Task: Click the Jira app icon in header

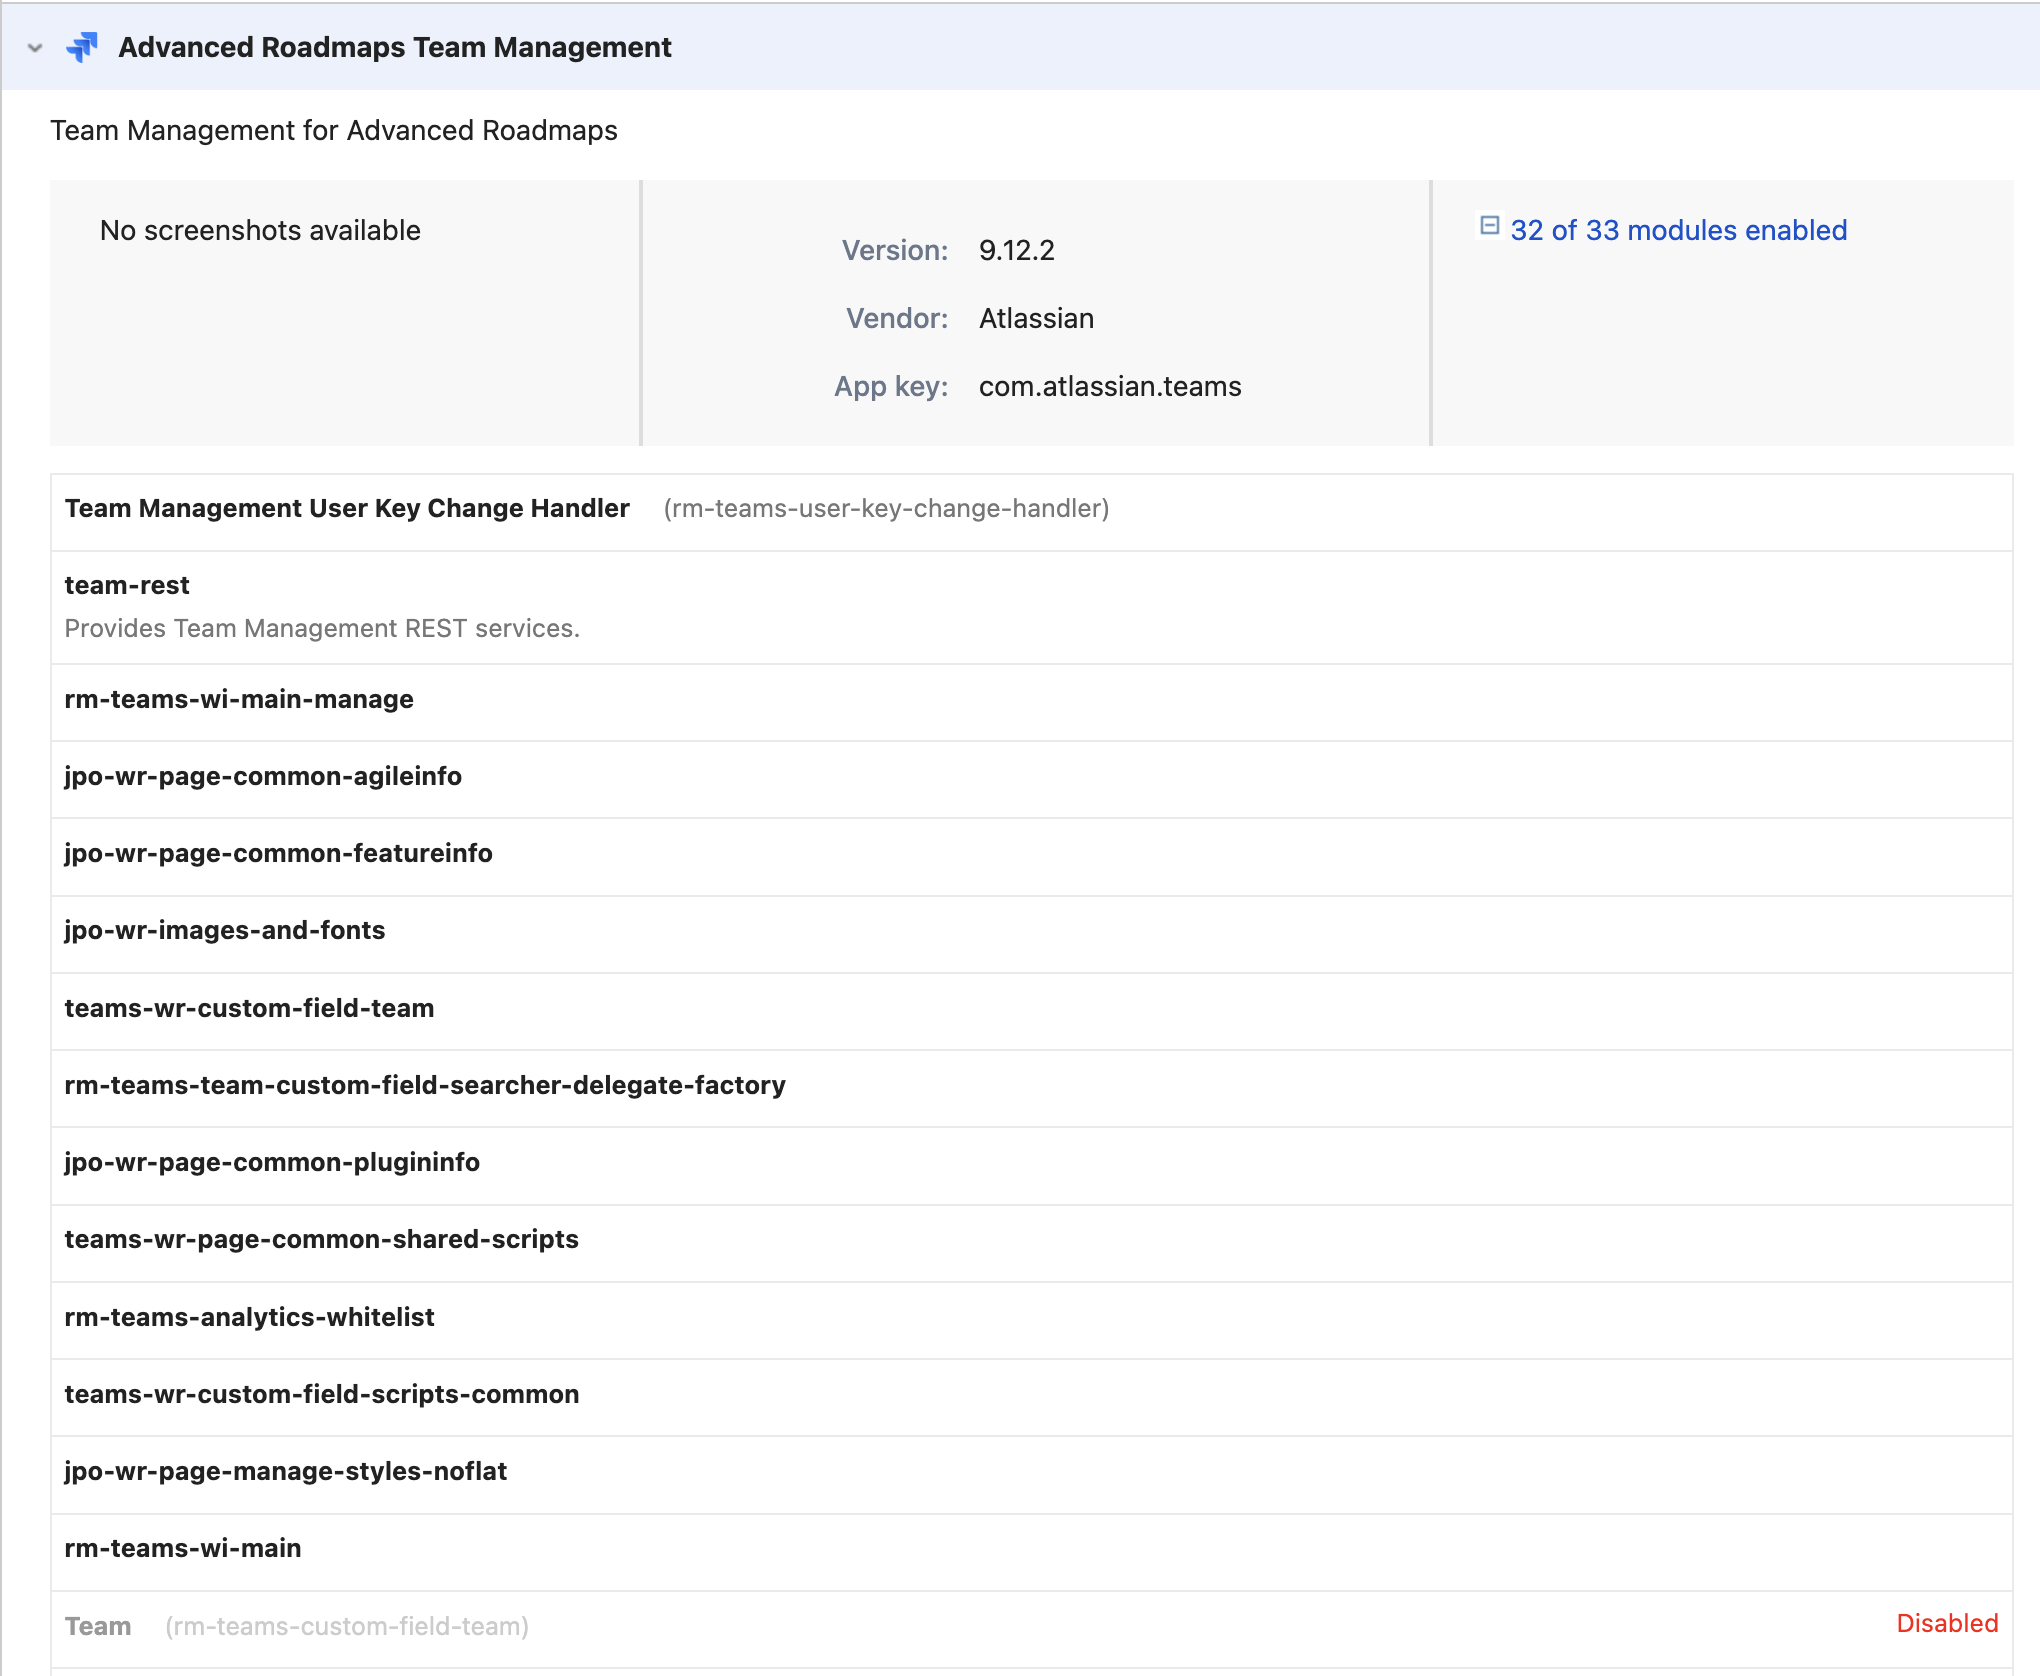Action: coord(82,47)
